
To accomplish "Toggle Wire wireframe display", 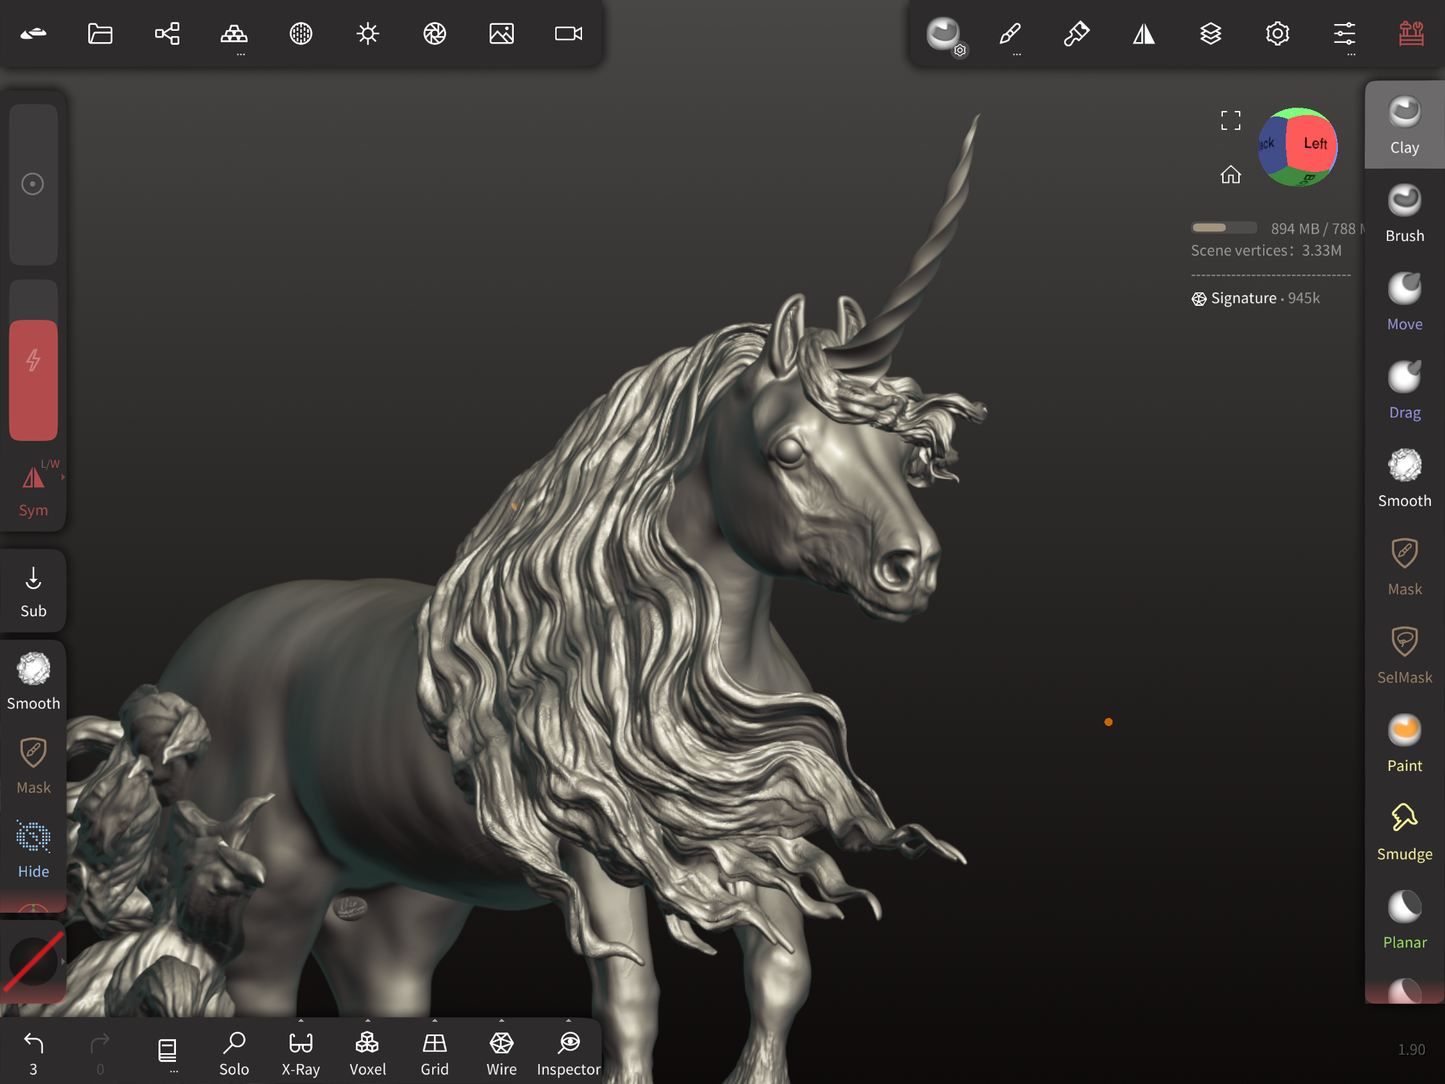I will (x=501, y=1053).
